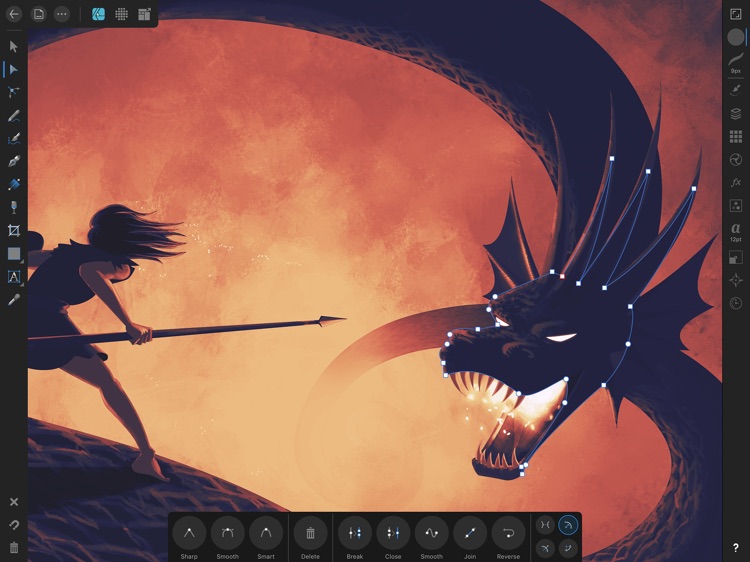Convert node to Sharp
The width and height of the screenshot is (750, 562).
pyautogui.click(x=189, y=533)
